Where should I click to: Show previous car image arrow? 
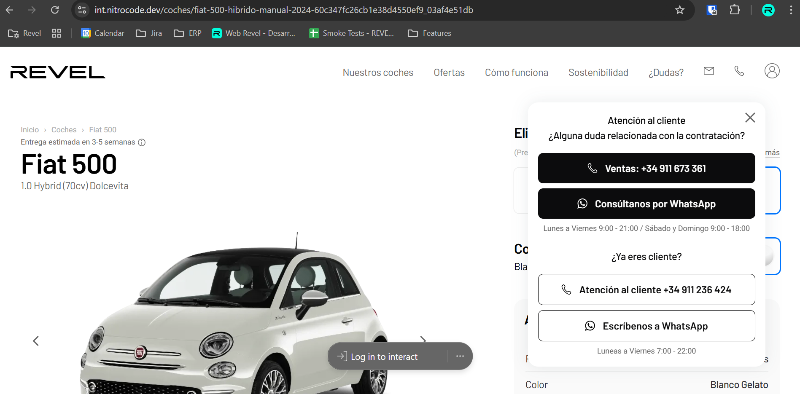[36, 340]
